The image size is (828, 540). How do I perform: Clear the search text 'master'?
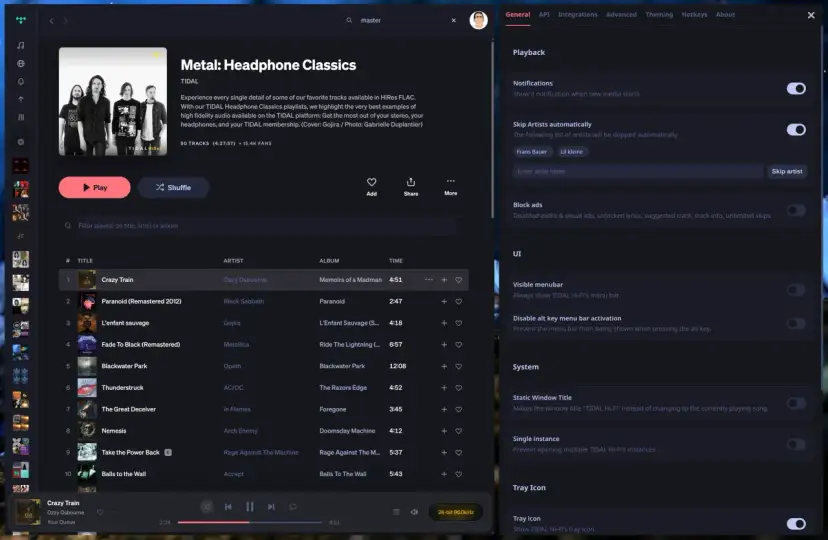click(x=454, y=20)
